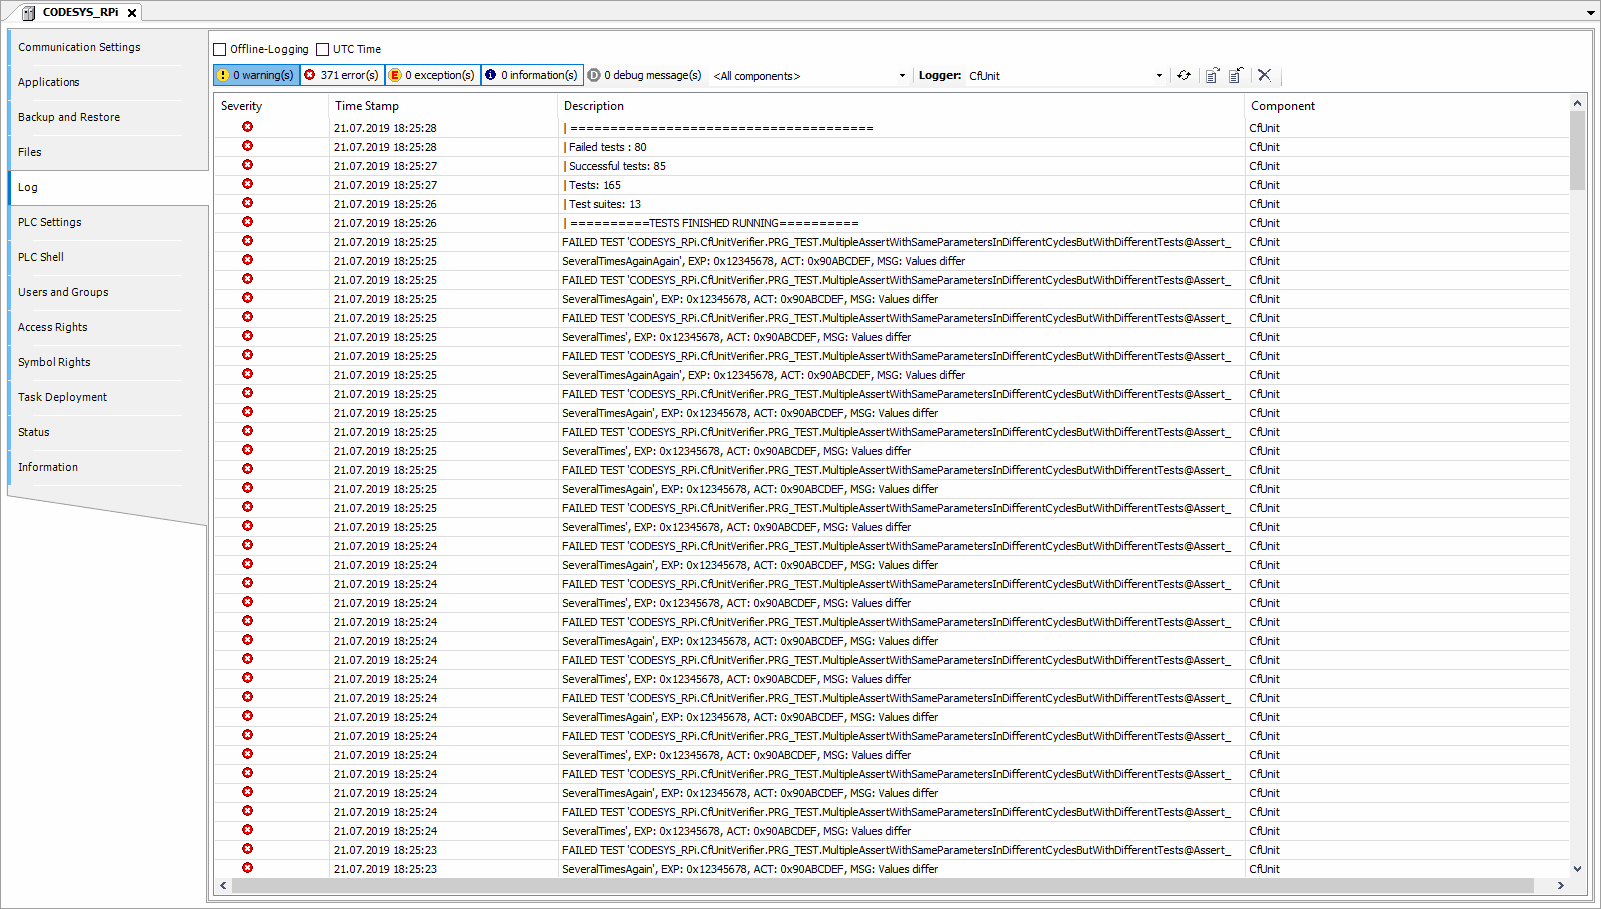Close the CODESYS_RPi editor tab
Viewport: 1601px width, 909px height.
pyautogui.click(x=132, y=13)
